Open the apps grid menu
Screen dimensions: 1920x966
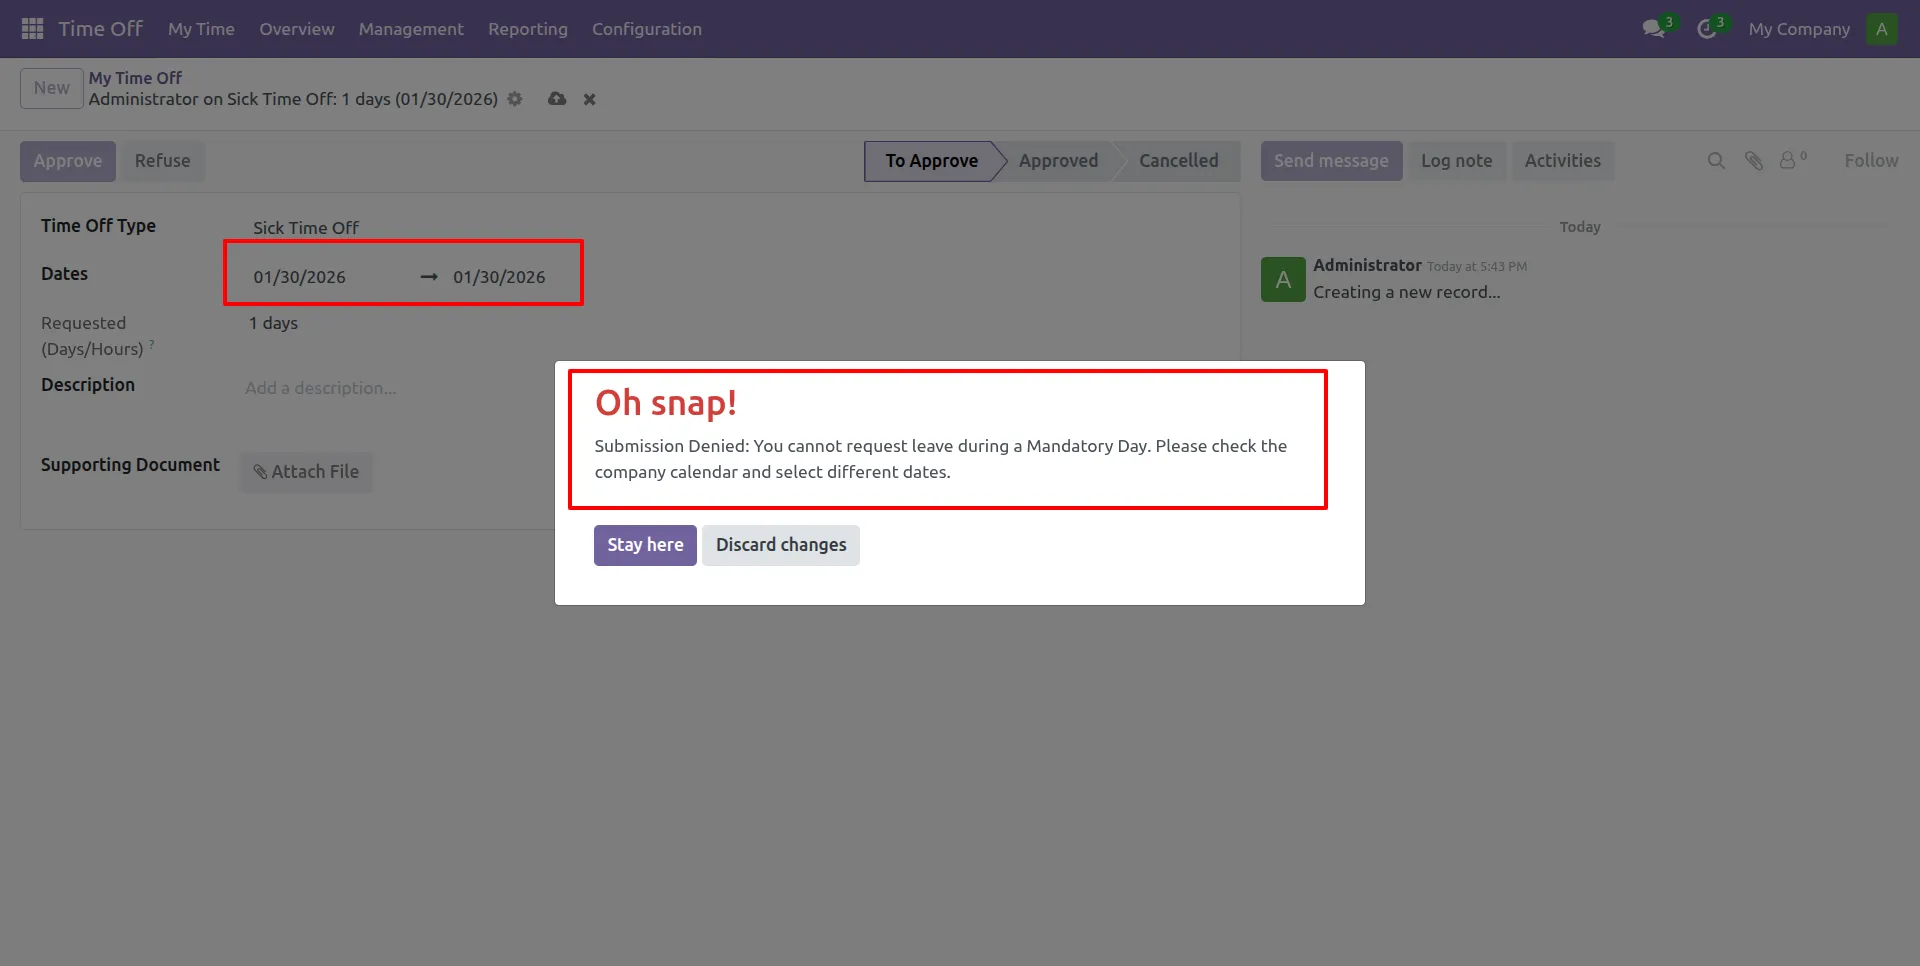31,28
